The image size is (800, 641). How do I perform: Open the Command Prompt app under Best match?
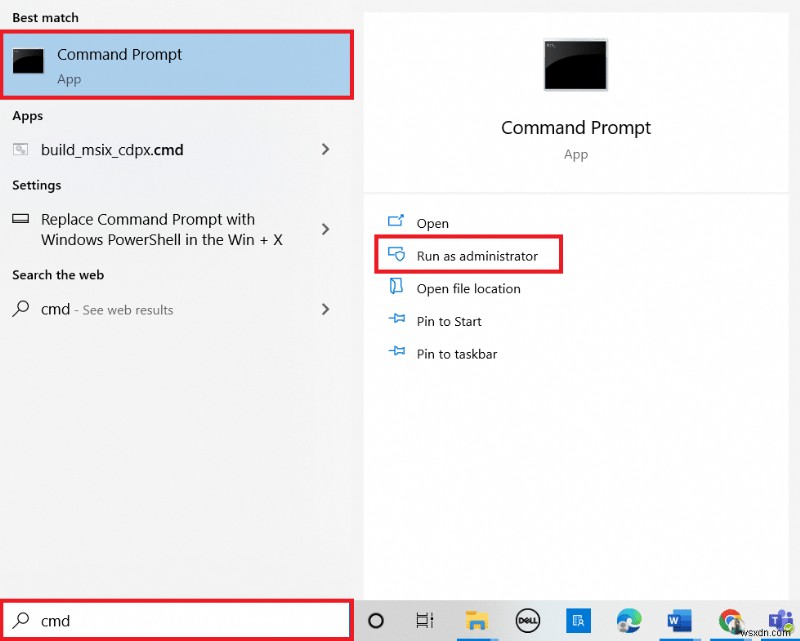tap(119, 55)
